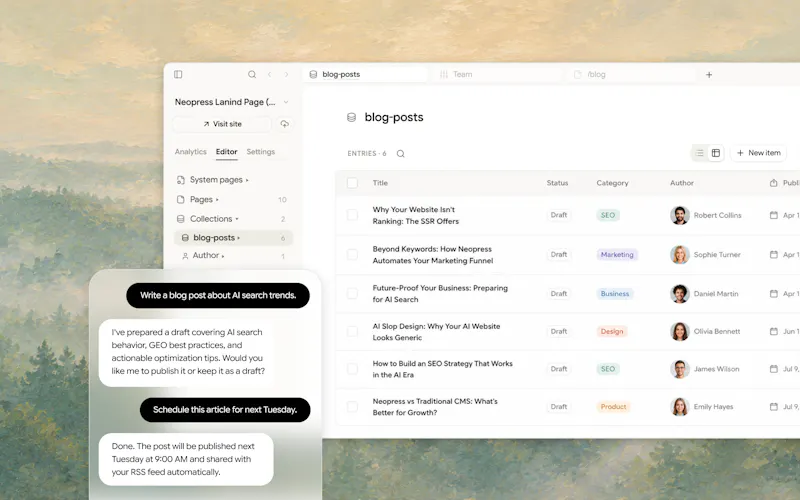Check the 'How to Build an SEO Strategy' row
Viewport: 800px width, 500px height.
(352, 369)
